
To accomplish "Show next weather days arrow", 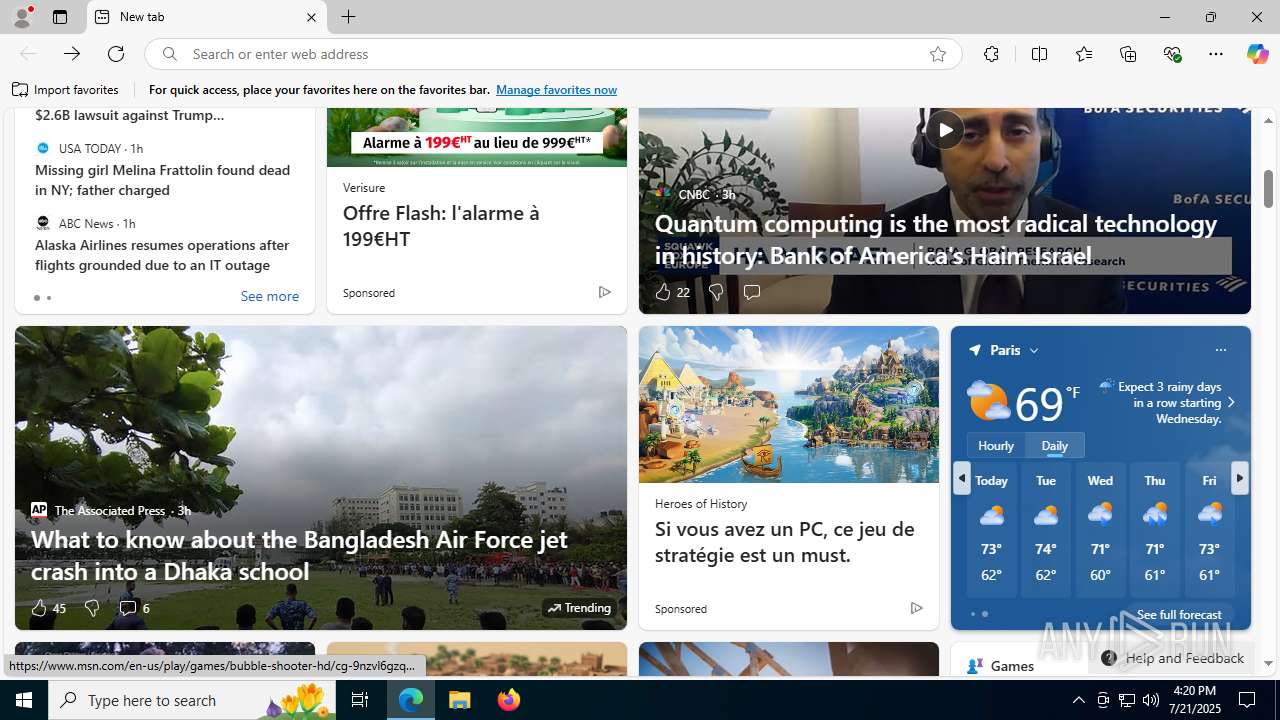I will pos(1239,478).
